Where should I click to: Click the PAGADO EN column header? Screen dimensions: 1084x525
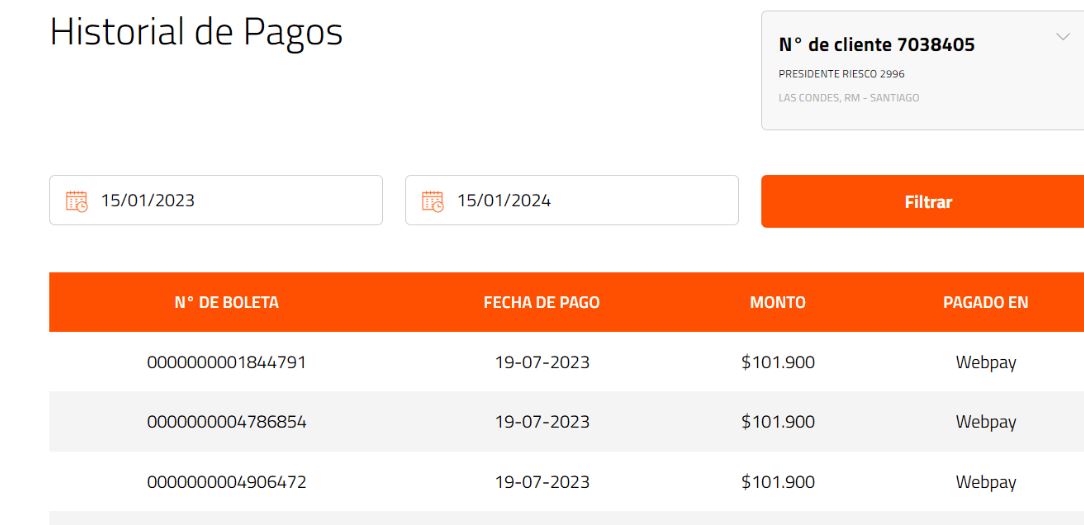pos(986,302)
